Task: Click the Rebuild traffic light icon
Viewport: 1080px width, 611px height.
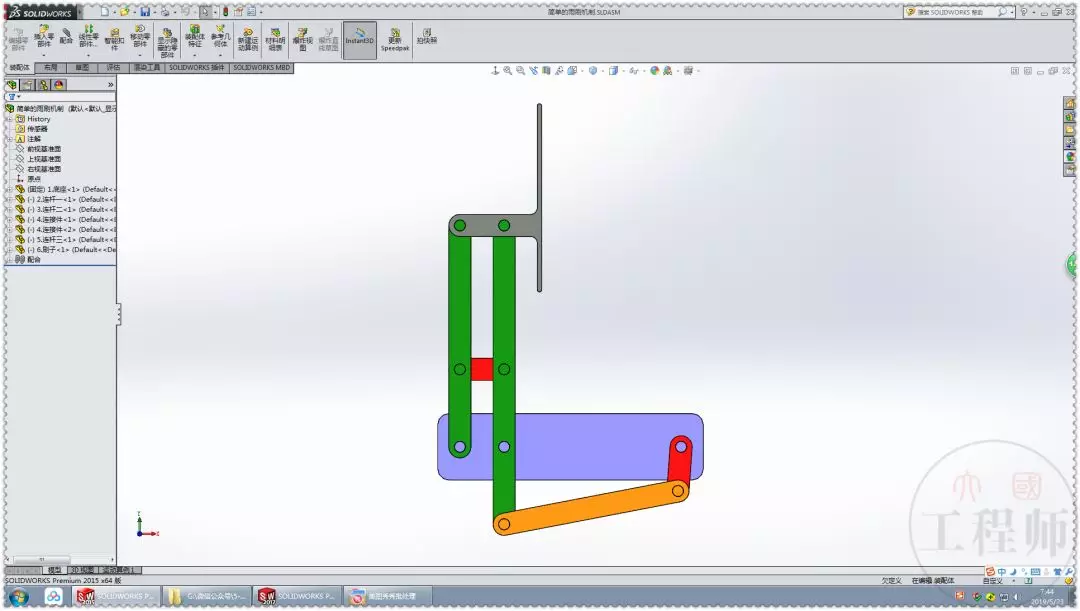Action: click(x=225, y=12)
